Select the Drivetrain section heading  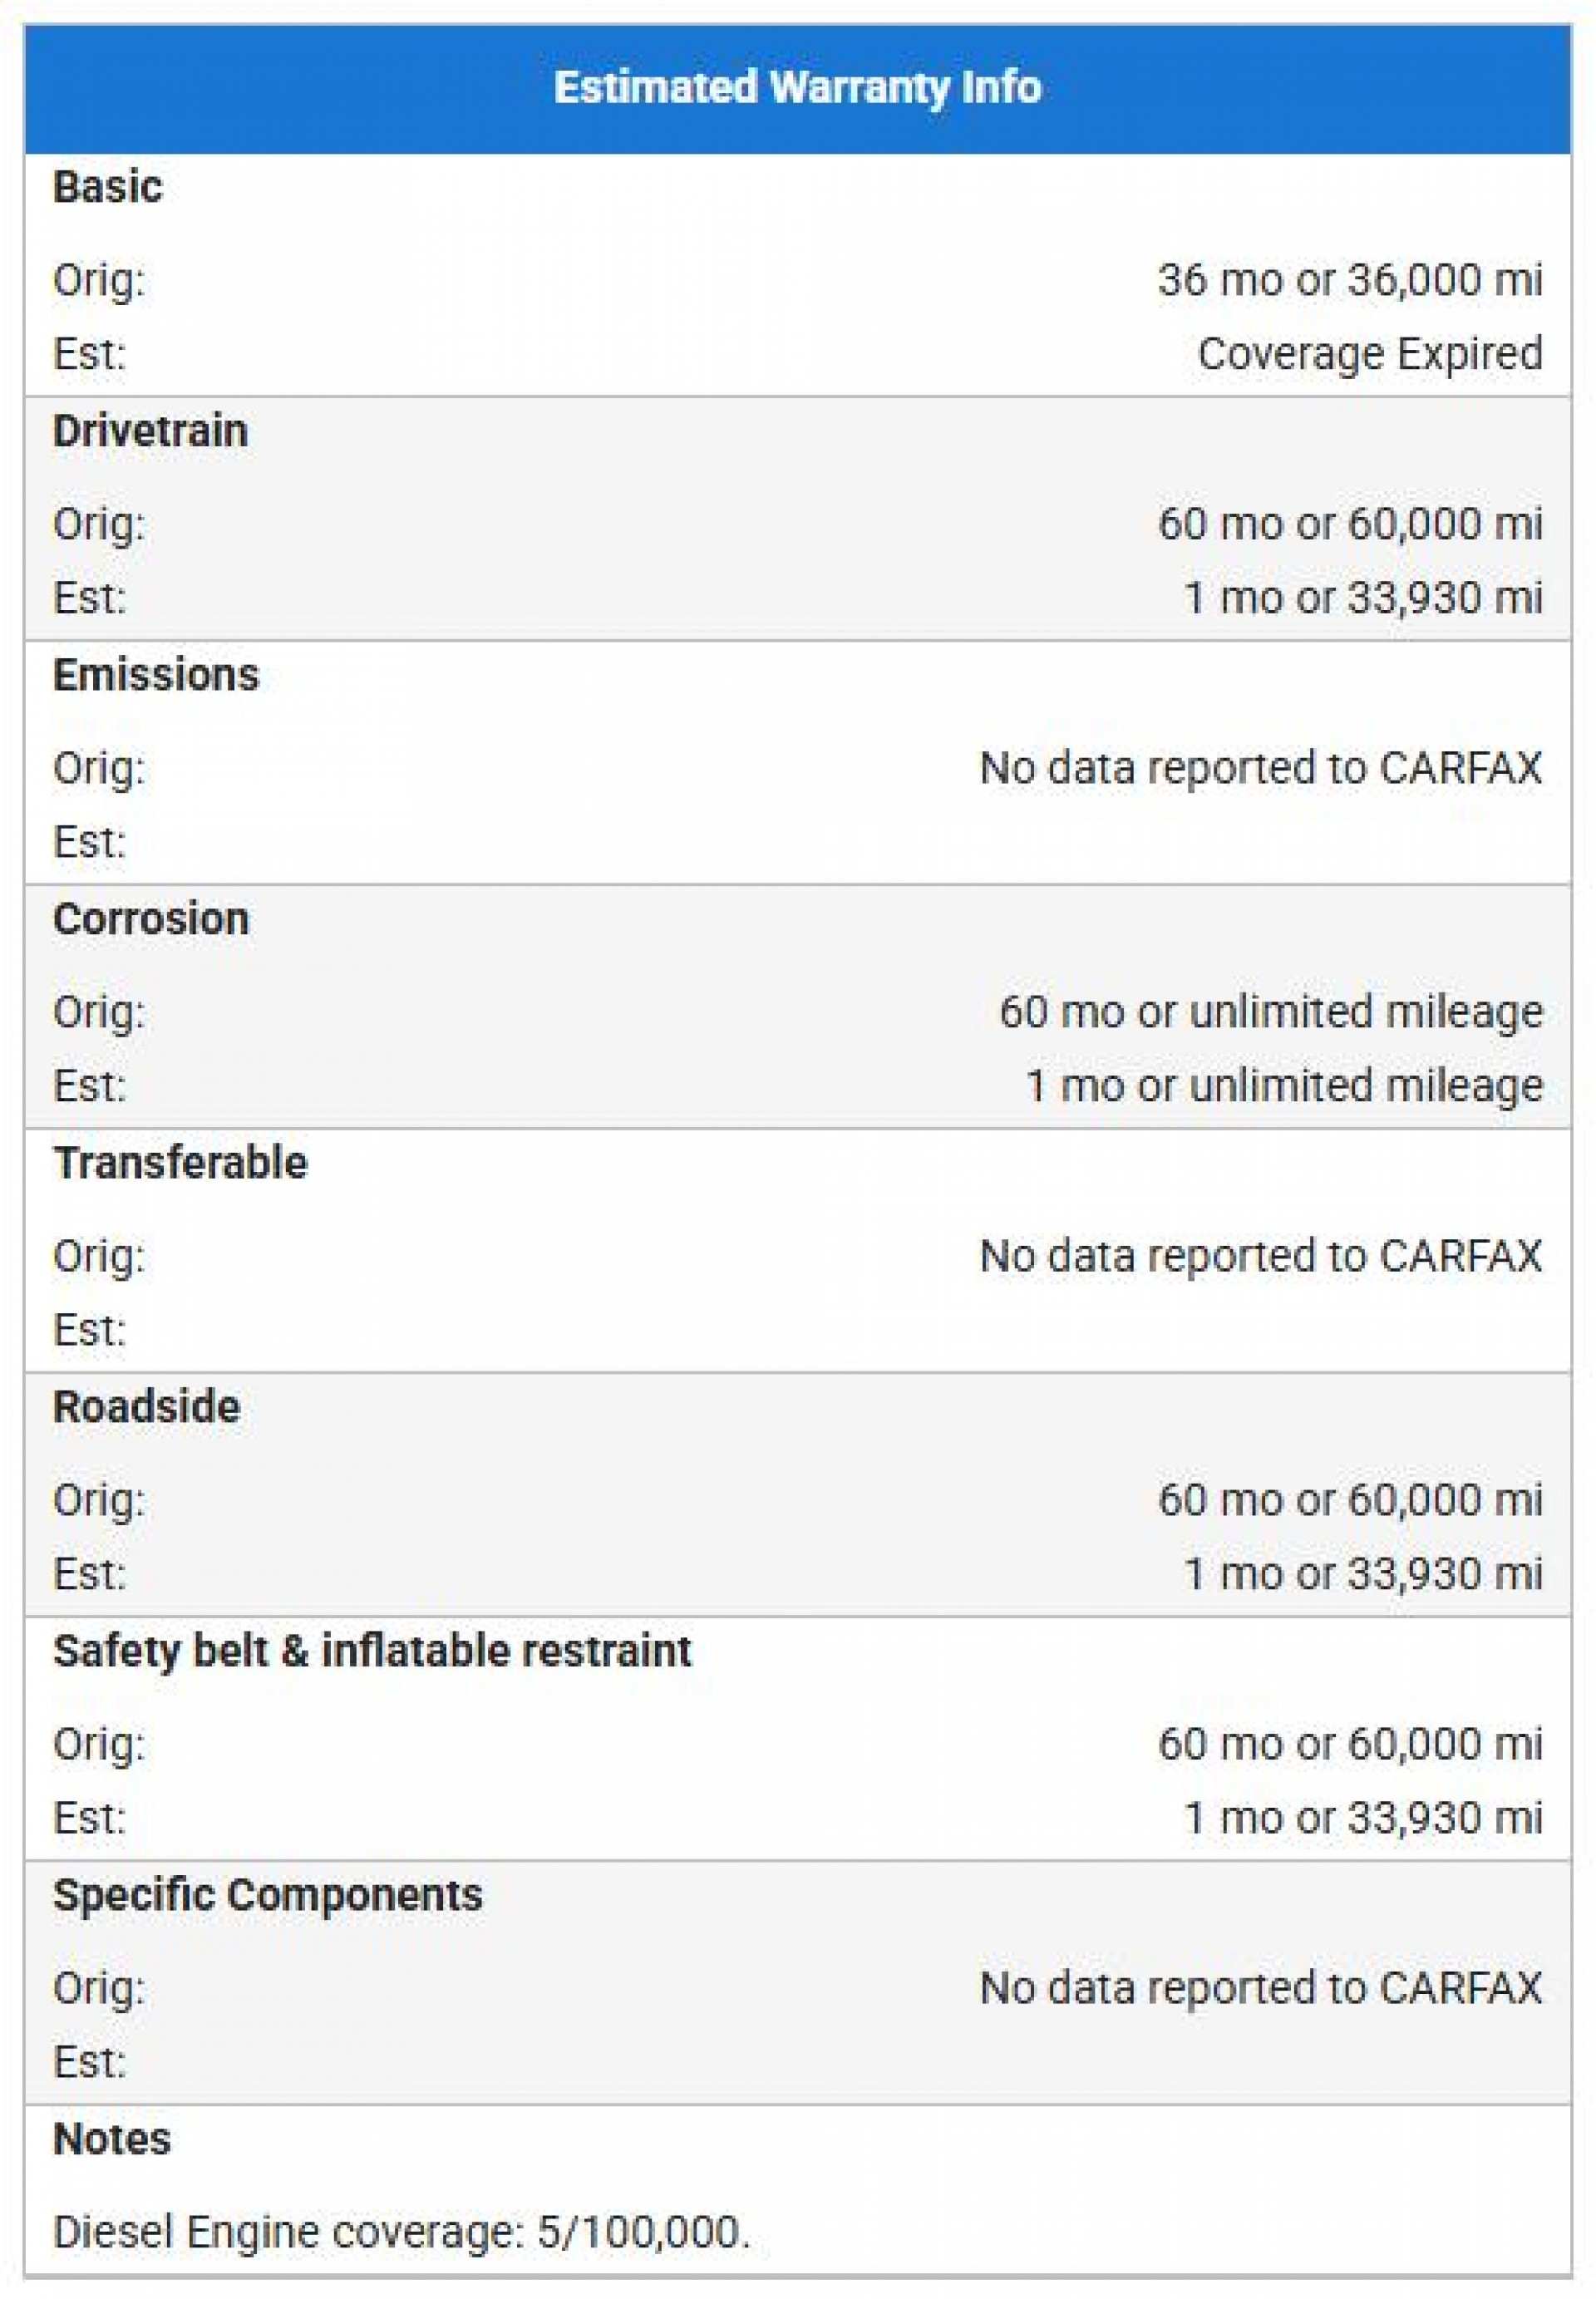tap(150, 431)
